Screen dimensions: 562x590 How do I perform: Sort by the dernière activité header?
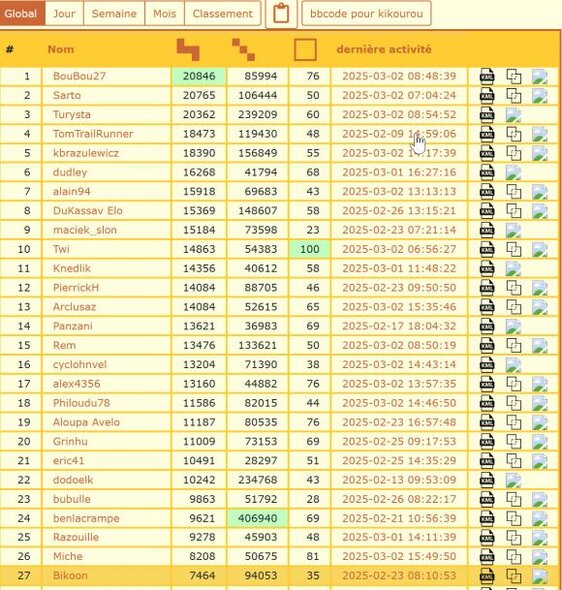384,49
